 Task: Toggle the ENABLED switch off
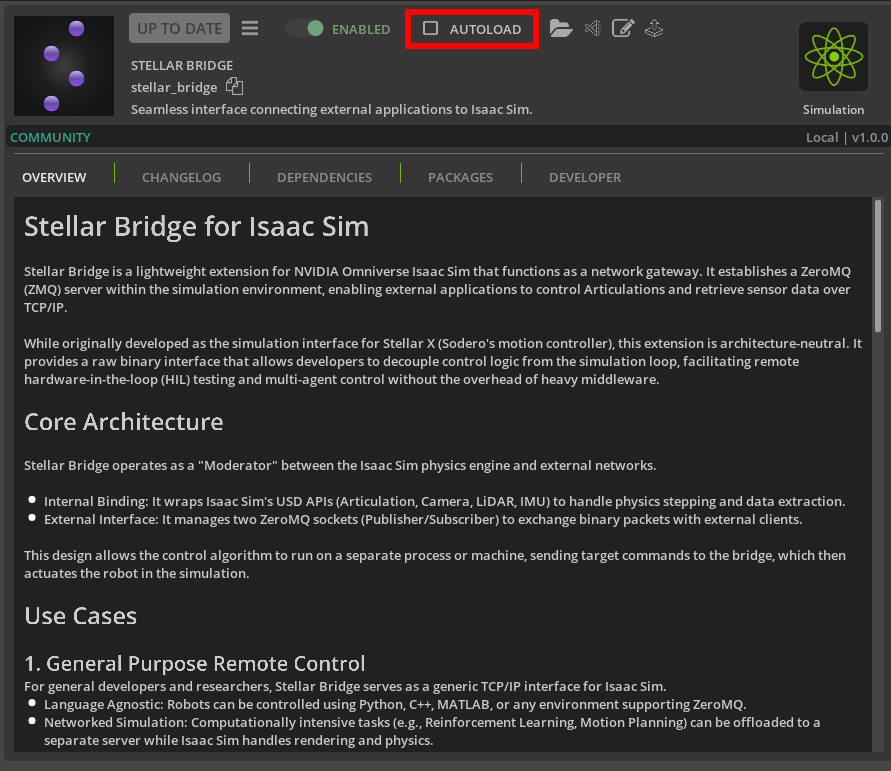(x=304, y=29)
